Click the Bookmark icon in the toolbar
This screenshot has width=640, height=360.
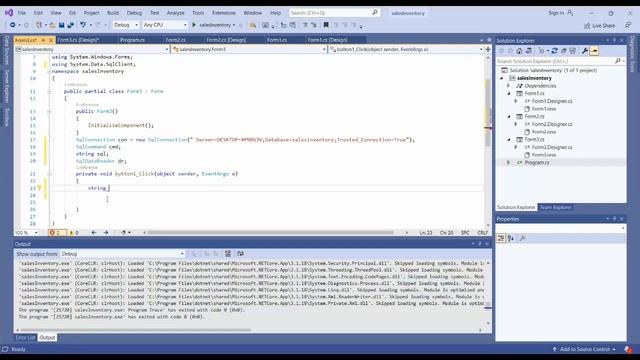click(326, 25)
